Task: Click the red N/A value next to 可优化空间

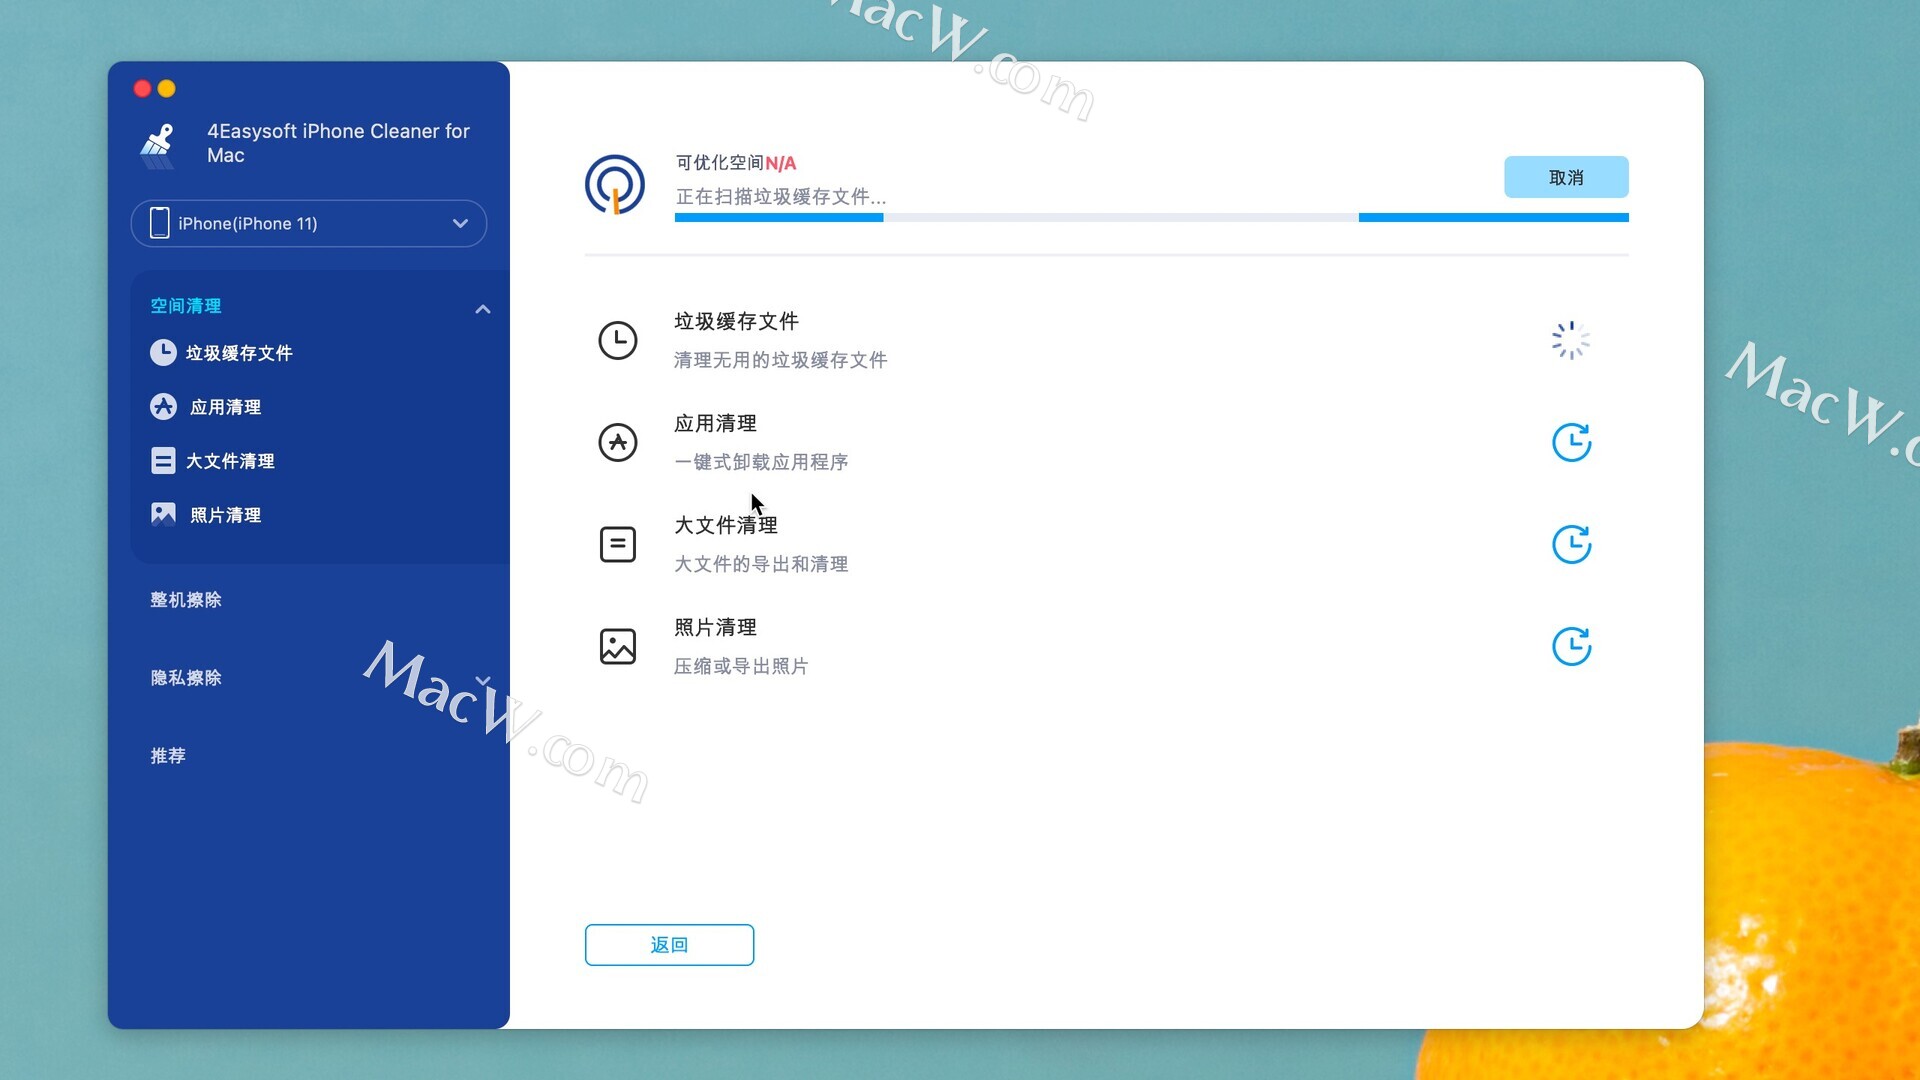Action: point(781,163)
